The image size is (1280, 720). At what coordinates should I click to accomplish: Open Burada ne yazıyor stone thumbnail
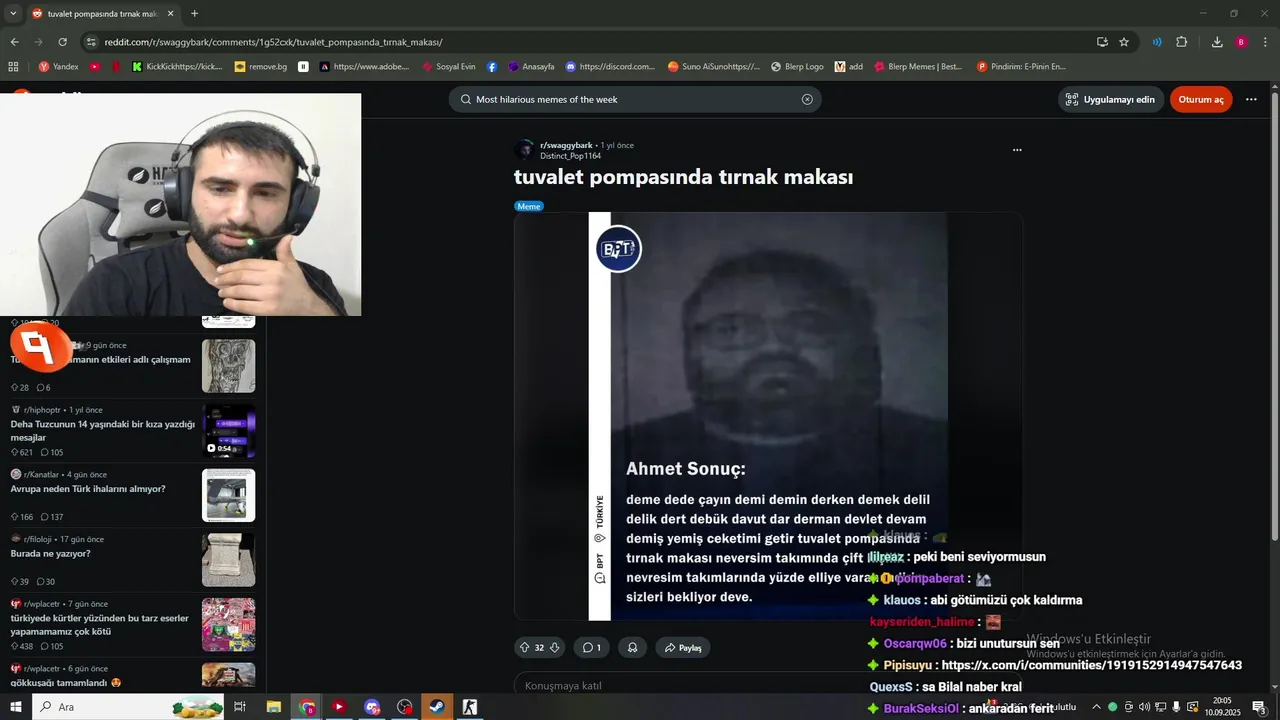[229, 560]
